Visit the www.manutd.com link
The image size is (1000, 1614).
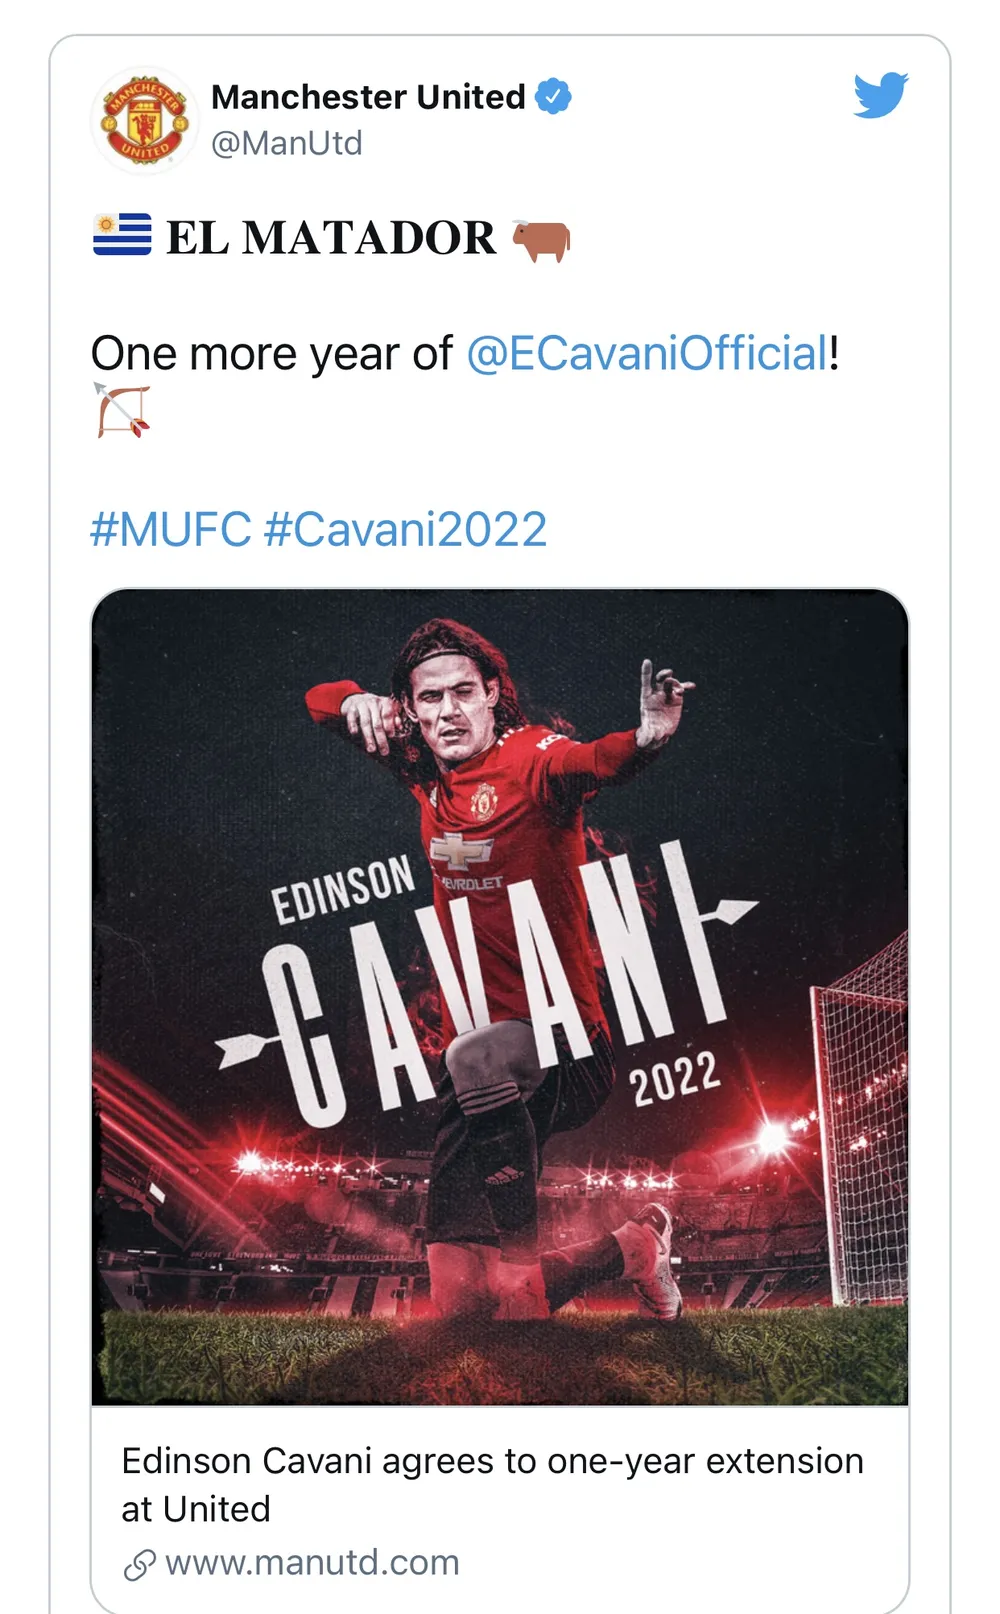312,1563
